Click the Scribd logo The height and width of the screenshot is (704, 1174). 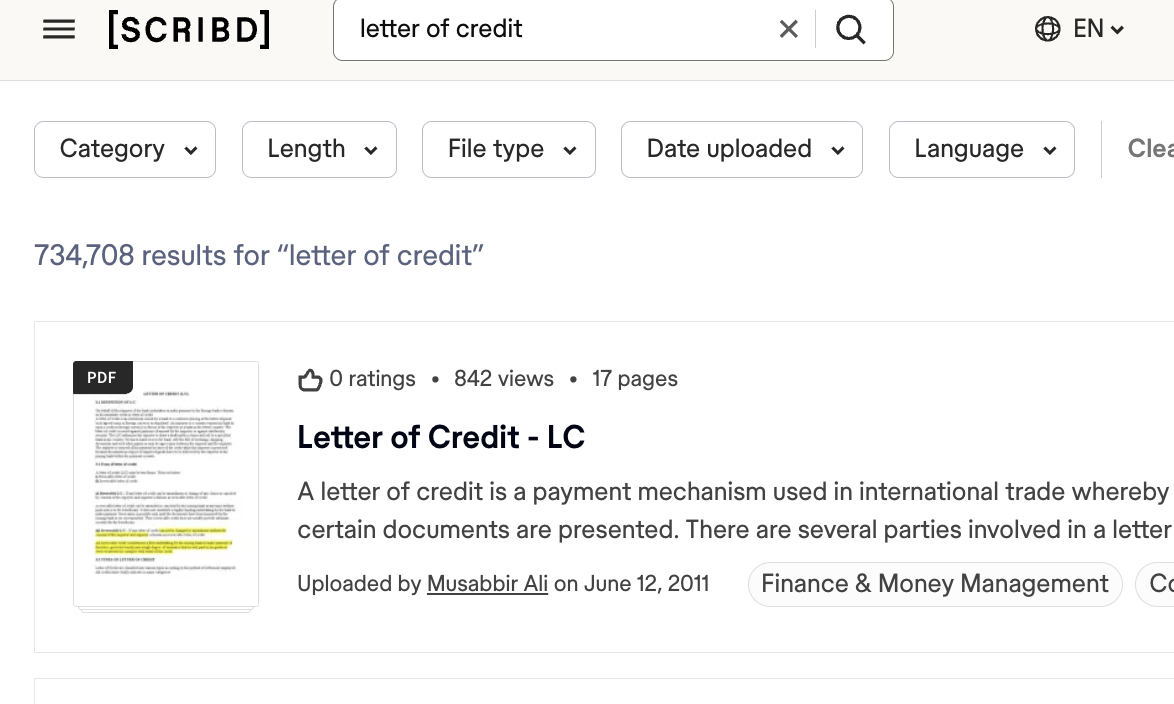click(188, 29)
